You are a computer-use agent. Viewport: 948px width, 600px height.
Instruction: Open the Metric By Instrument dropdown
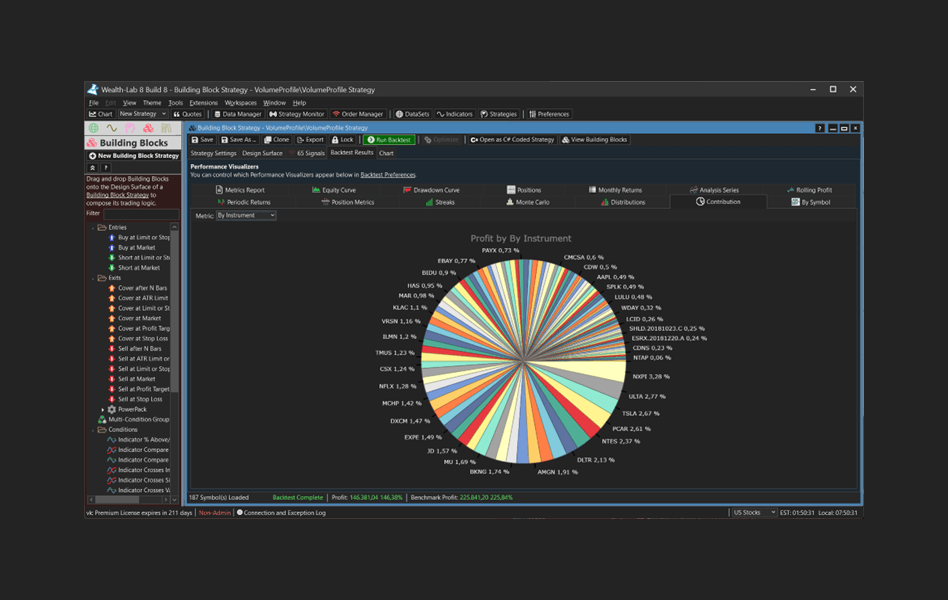coord(246,215)
